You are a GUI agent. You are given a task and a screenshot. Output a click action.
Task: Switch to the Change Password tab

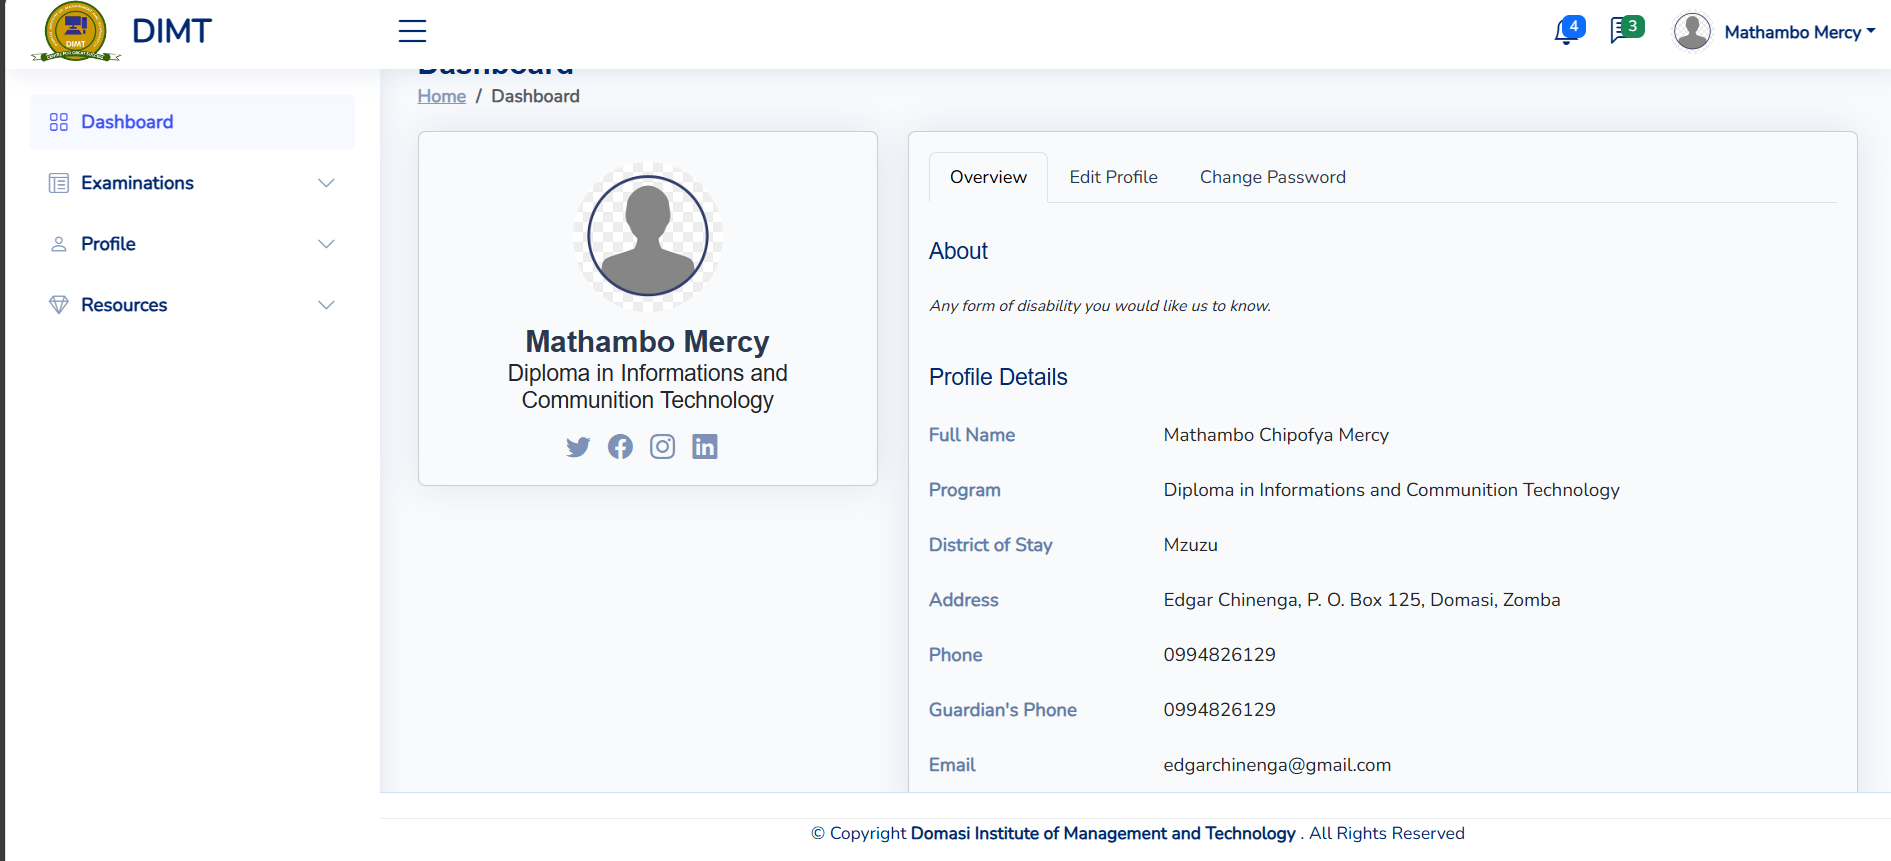tap(1273, 177)
